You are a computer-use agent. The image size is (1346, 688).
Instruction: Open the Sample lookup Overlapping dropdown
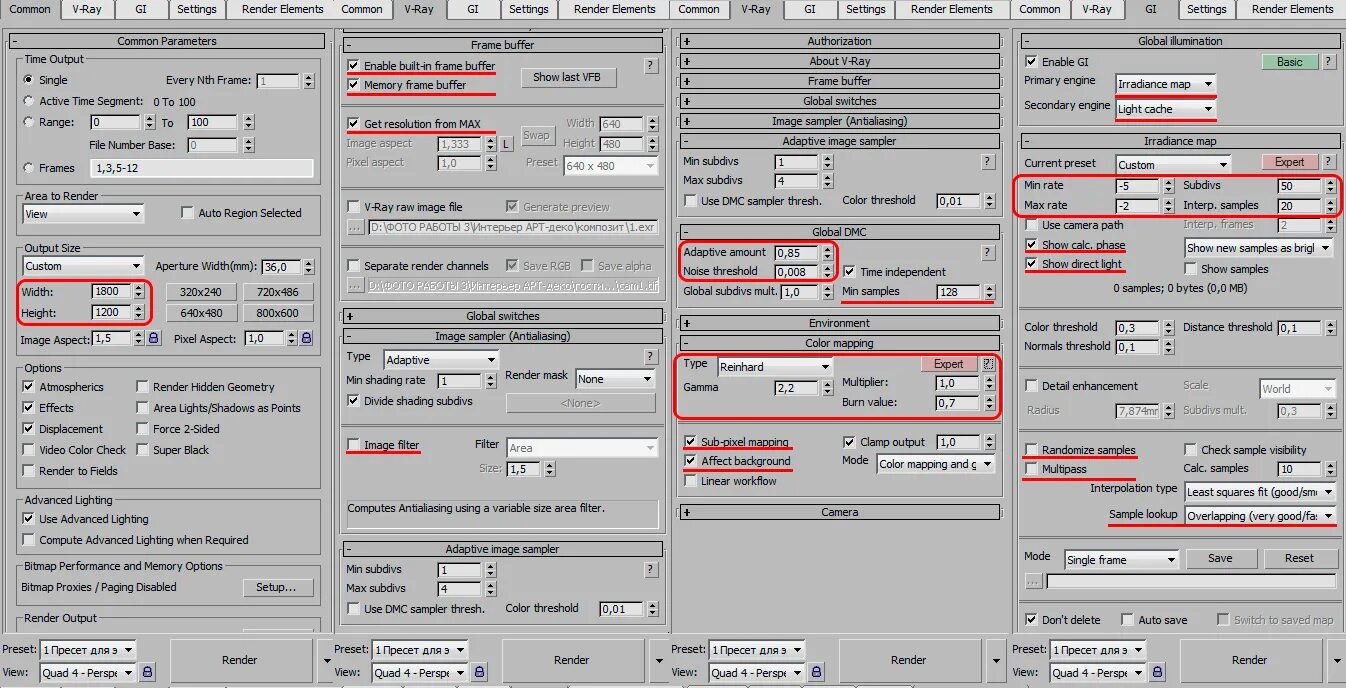pos(1260,516)
